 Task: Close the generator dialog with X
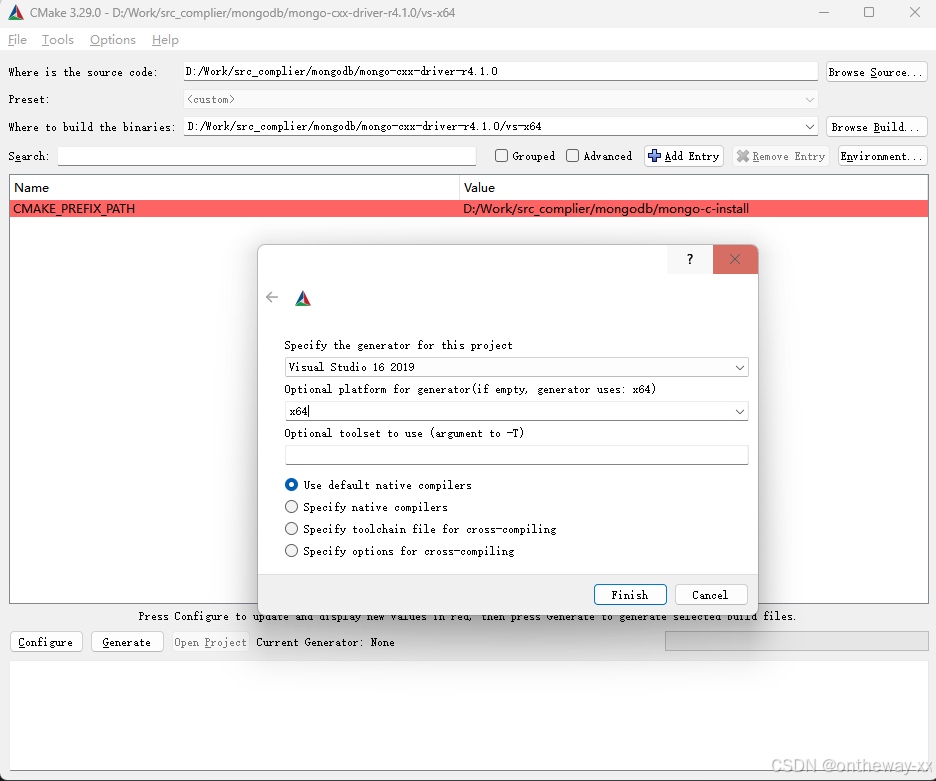click(x=735, y=259)
